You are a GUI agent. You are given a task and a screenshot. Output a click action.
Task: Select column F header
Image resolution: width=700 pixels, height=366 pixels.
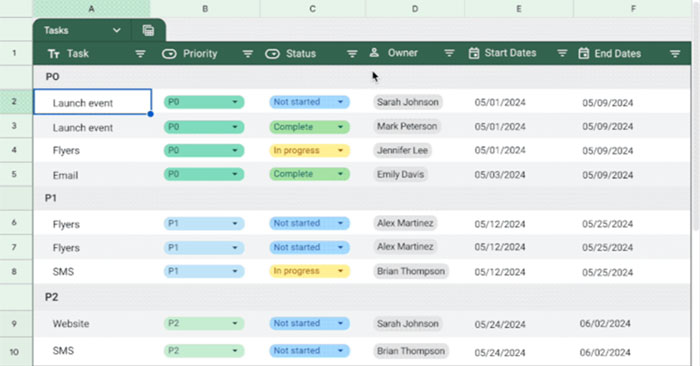633,8
